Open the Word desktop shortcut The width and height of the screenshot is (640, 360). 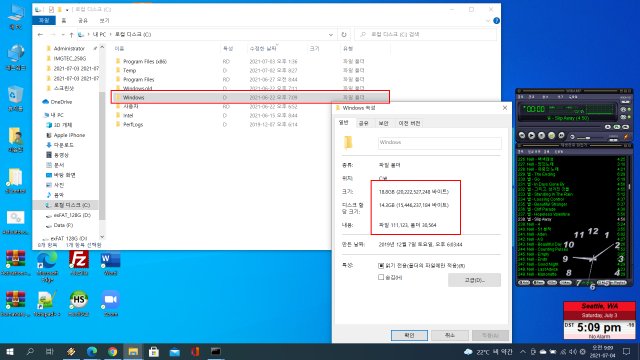(111, 262)
